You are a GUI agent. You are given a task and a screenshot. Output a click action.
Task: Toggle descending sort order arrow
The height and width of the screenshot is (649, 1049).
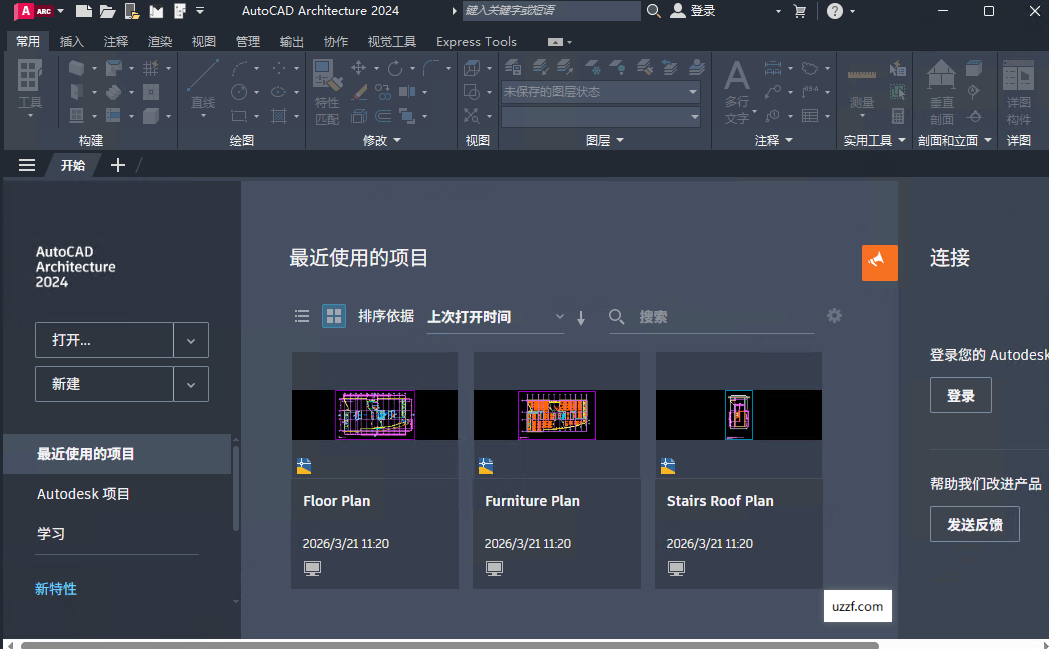[581, 317]
